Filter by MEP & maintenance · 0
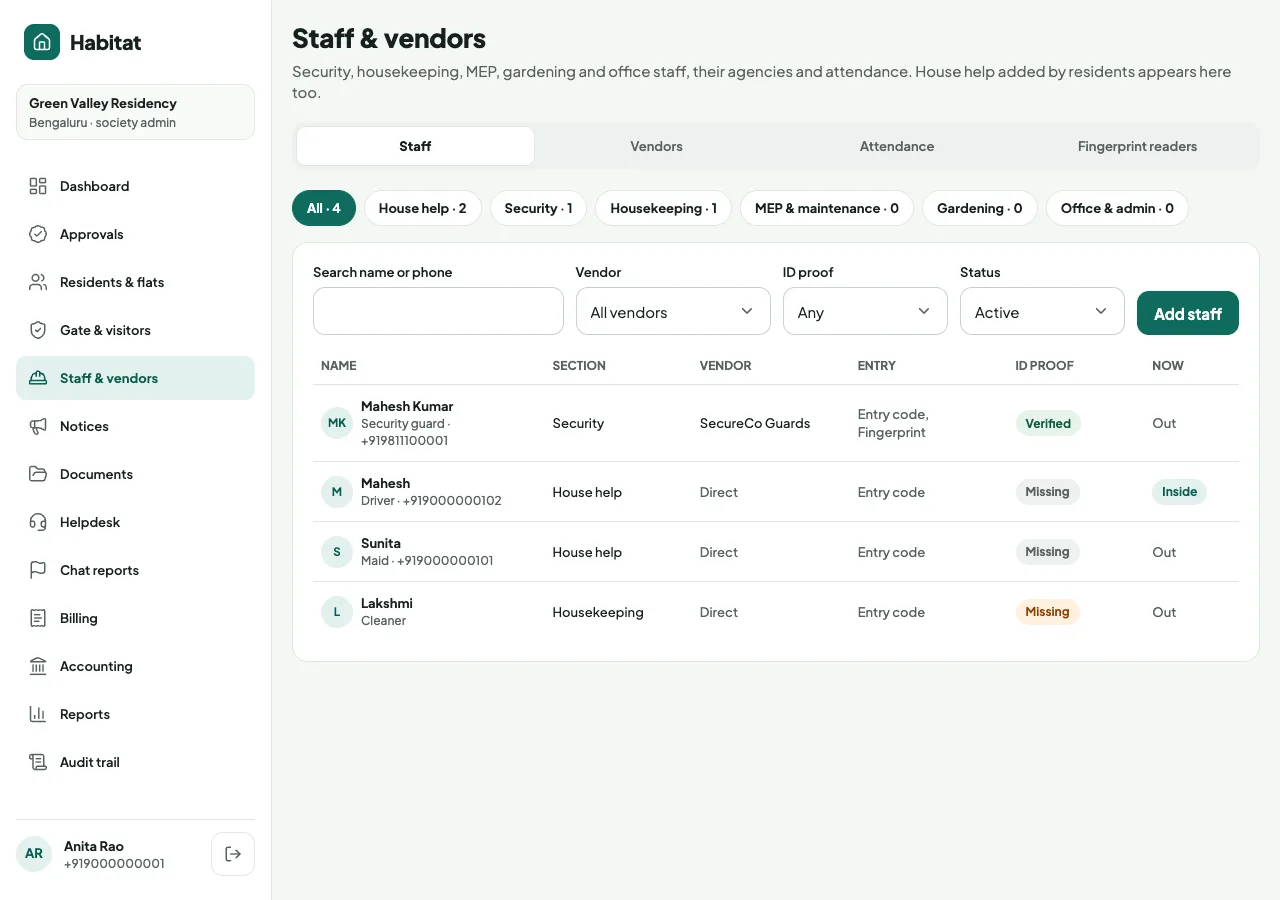This screenshot has width=1280, height=900. [827, 208]
